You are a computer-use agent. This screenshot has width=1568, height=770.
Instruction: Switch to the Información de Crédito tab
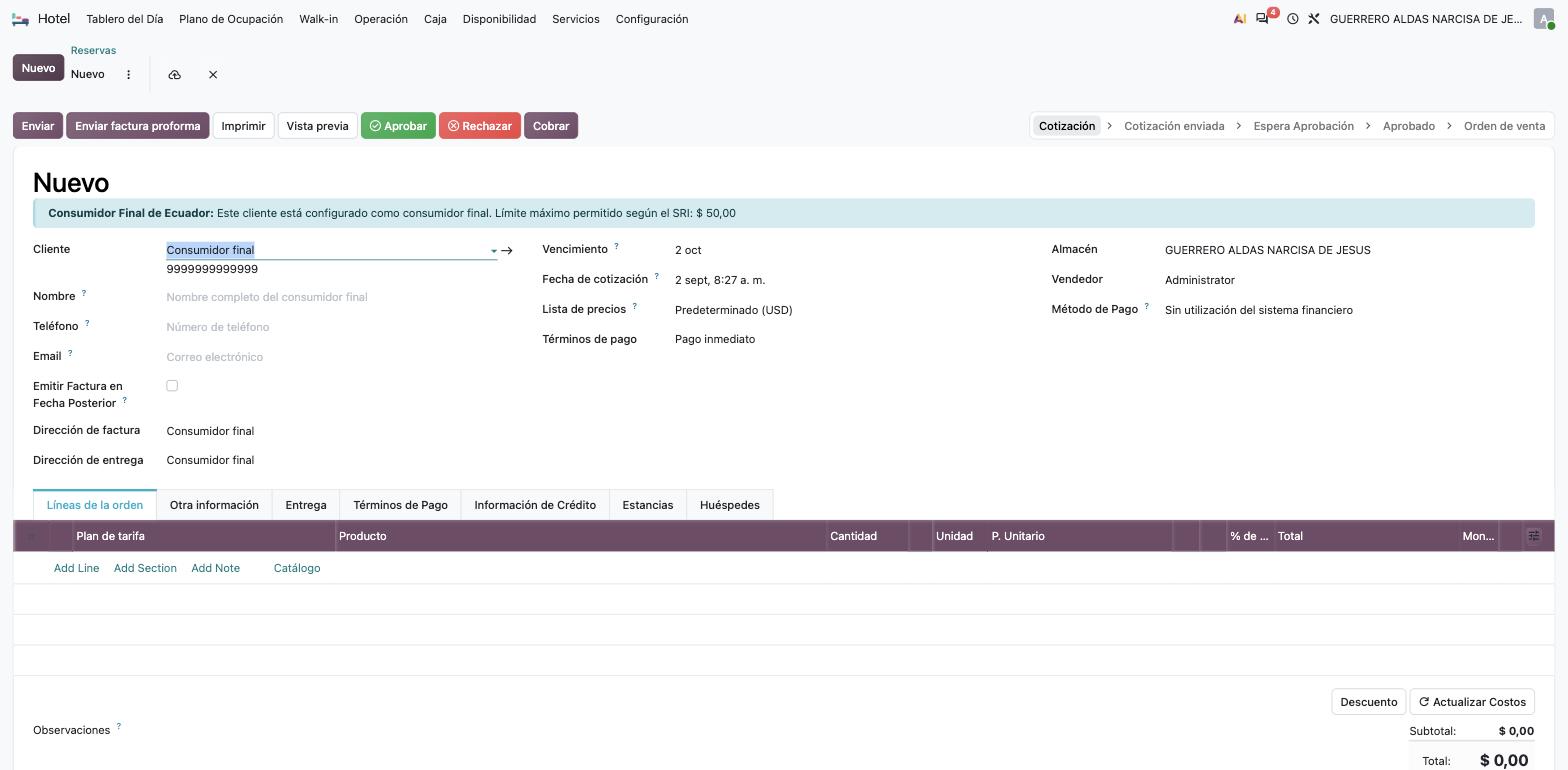[535, 505]
